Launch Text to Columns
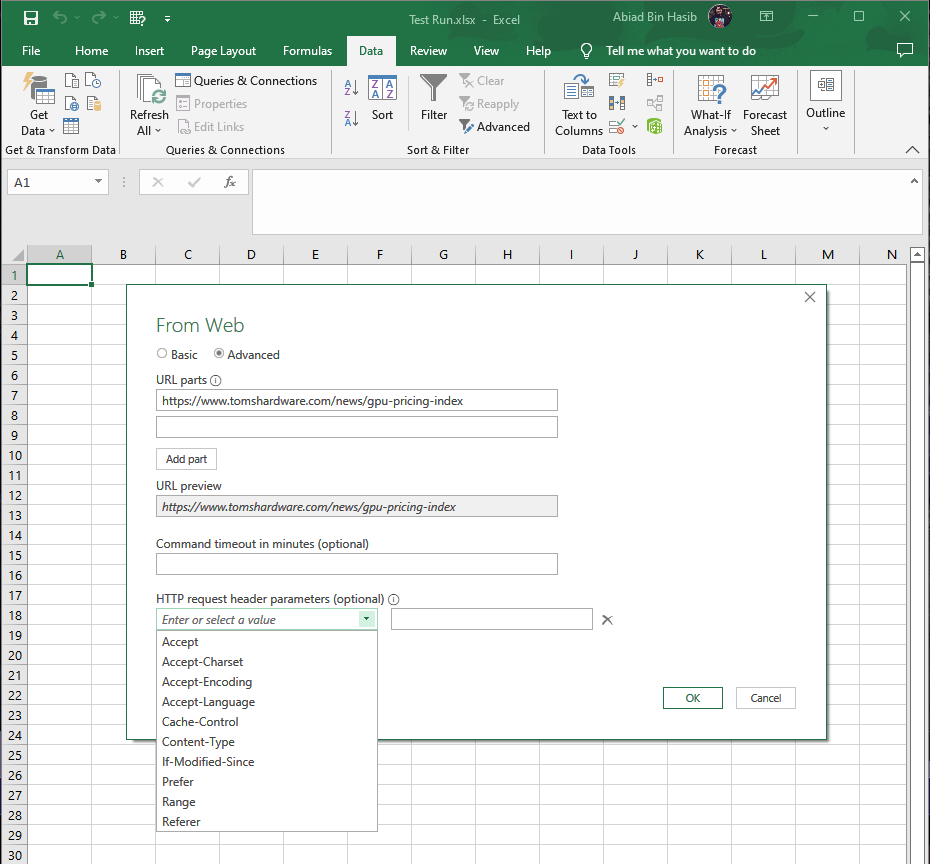This screenshot has width=930, height=864. (579, 106)
